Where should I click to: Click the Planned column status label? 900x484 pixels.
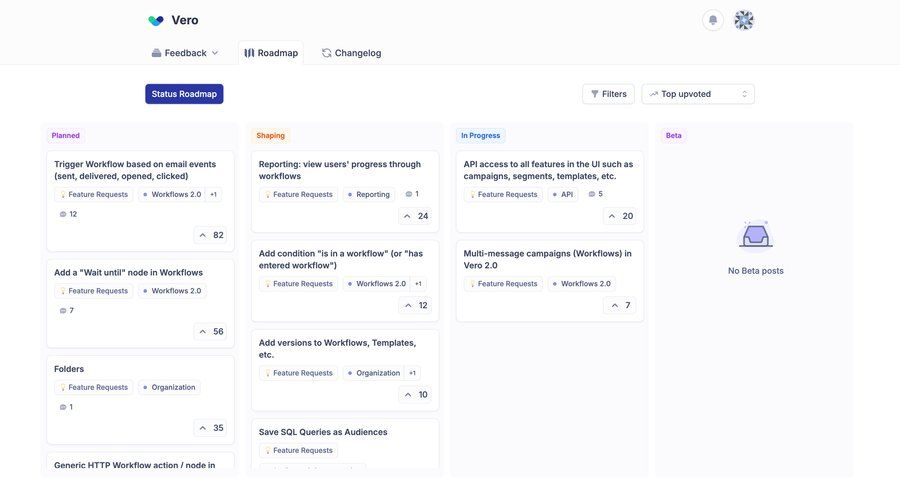pyautogui.click(x=65, y=135)
